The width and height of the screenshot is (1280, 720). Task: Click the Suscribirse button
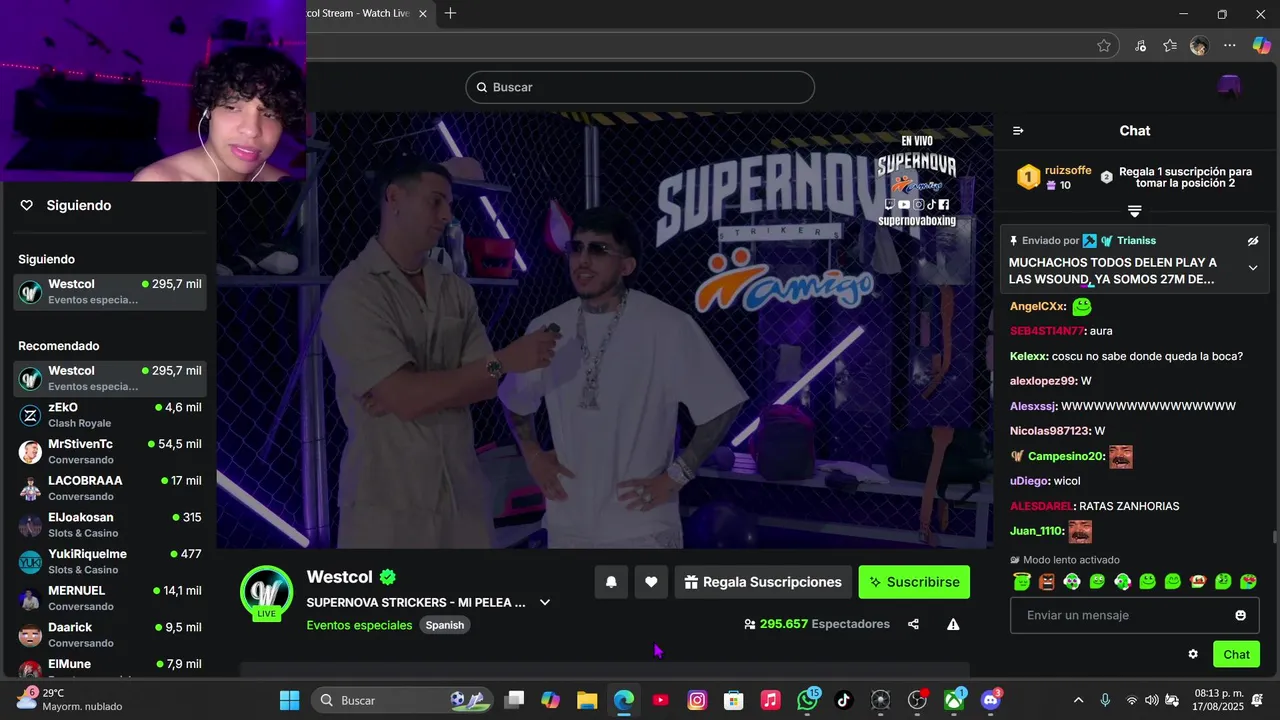[914, 582]
